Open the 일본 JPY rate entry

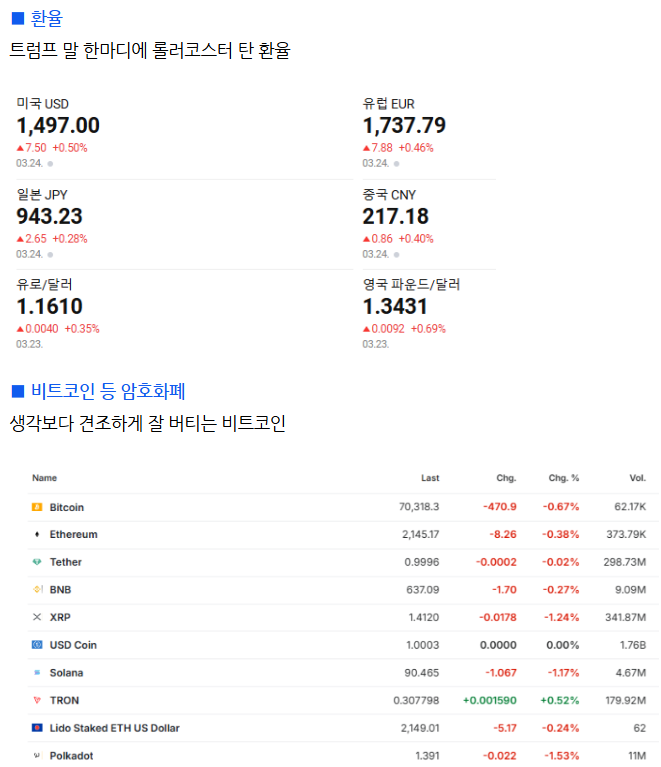[x=50, y=216]
